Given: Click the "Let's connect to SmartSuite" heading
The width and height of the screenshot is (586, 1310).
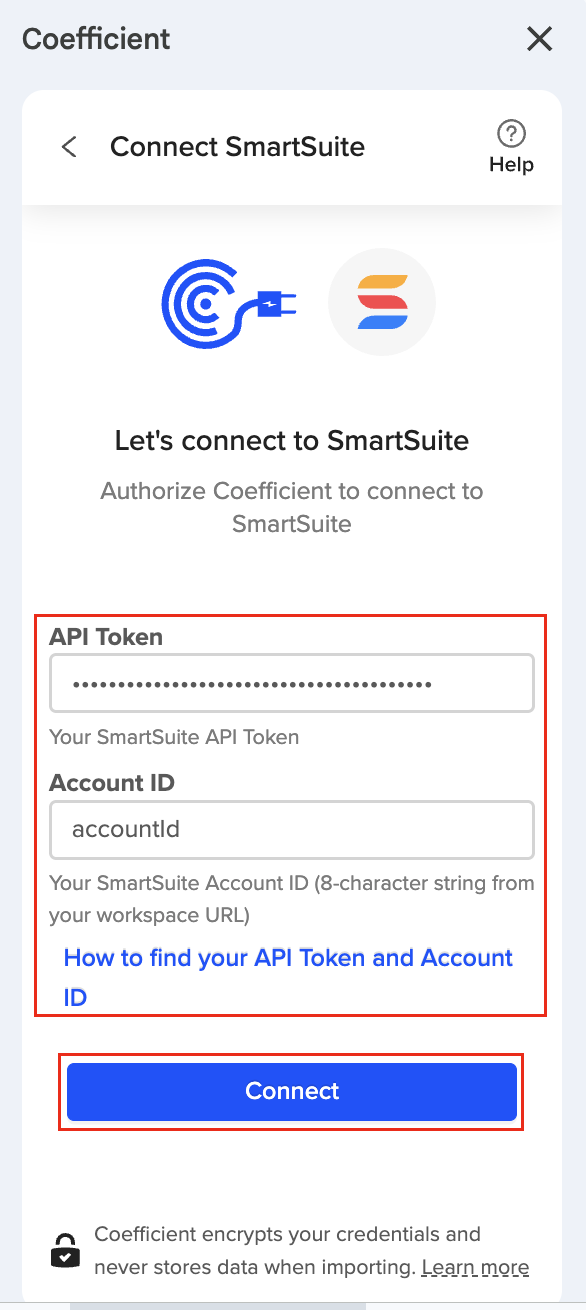Looking at the screenshot, I should coord(292,440).
